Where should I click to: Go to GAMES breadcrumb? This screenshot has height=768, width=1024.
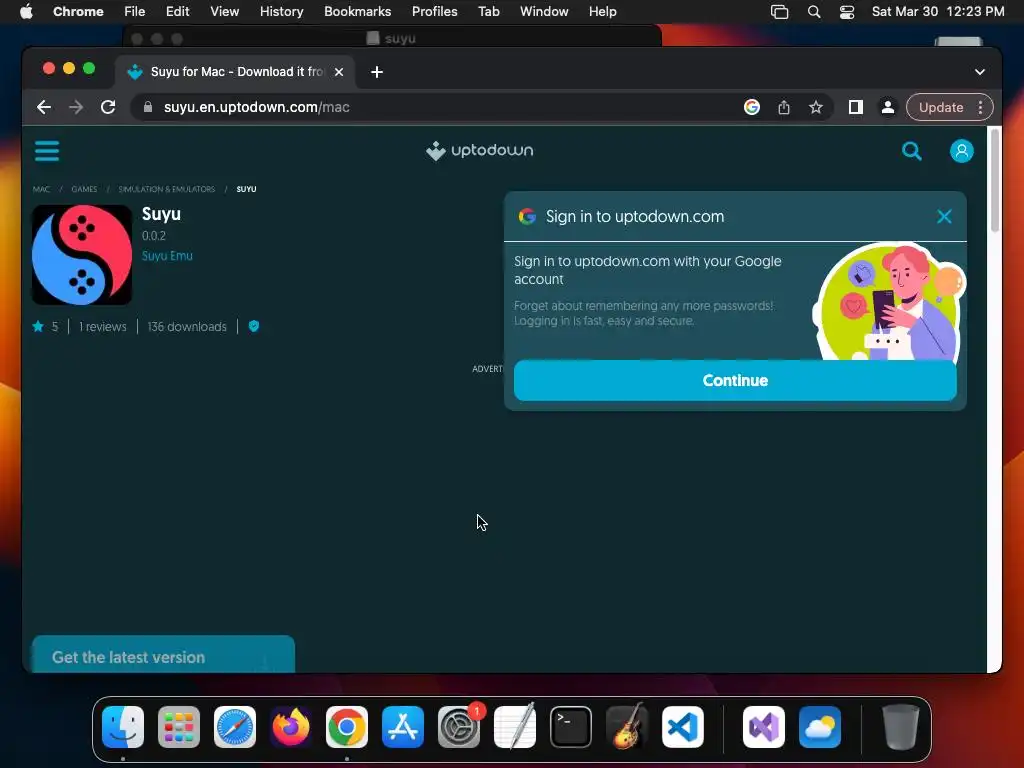click(84, 189)
